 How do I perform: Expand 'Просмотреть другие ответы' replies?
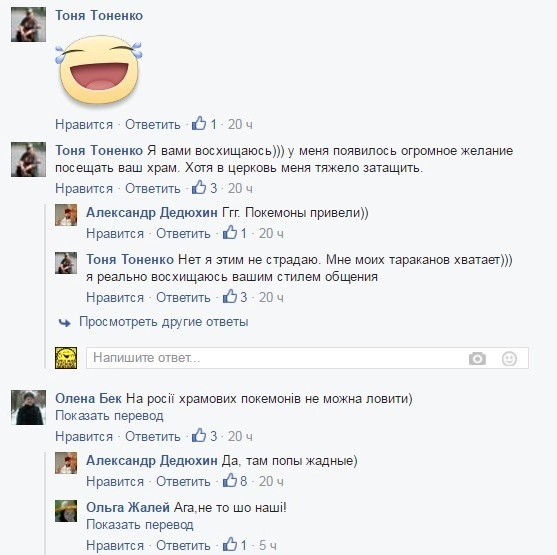163,322
